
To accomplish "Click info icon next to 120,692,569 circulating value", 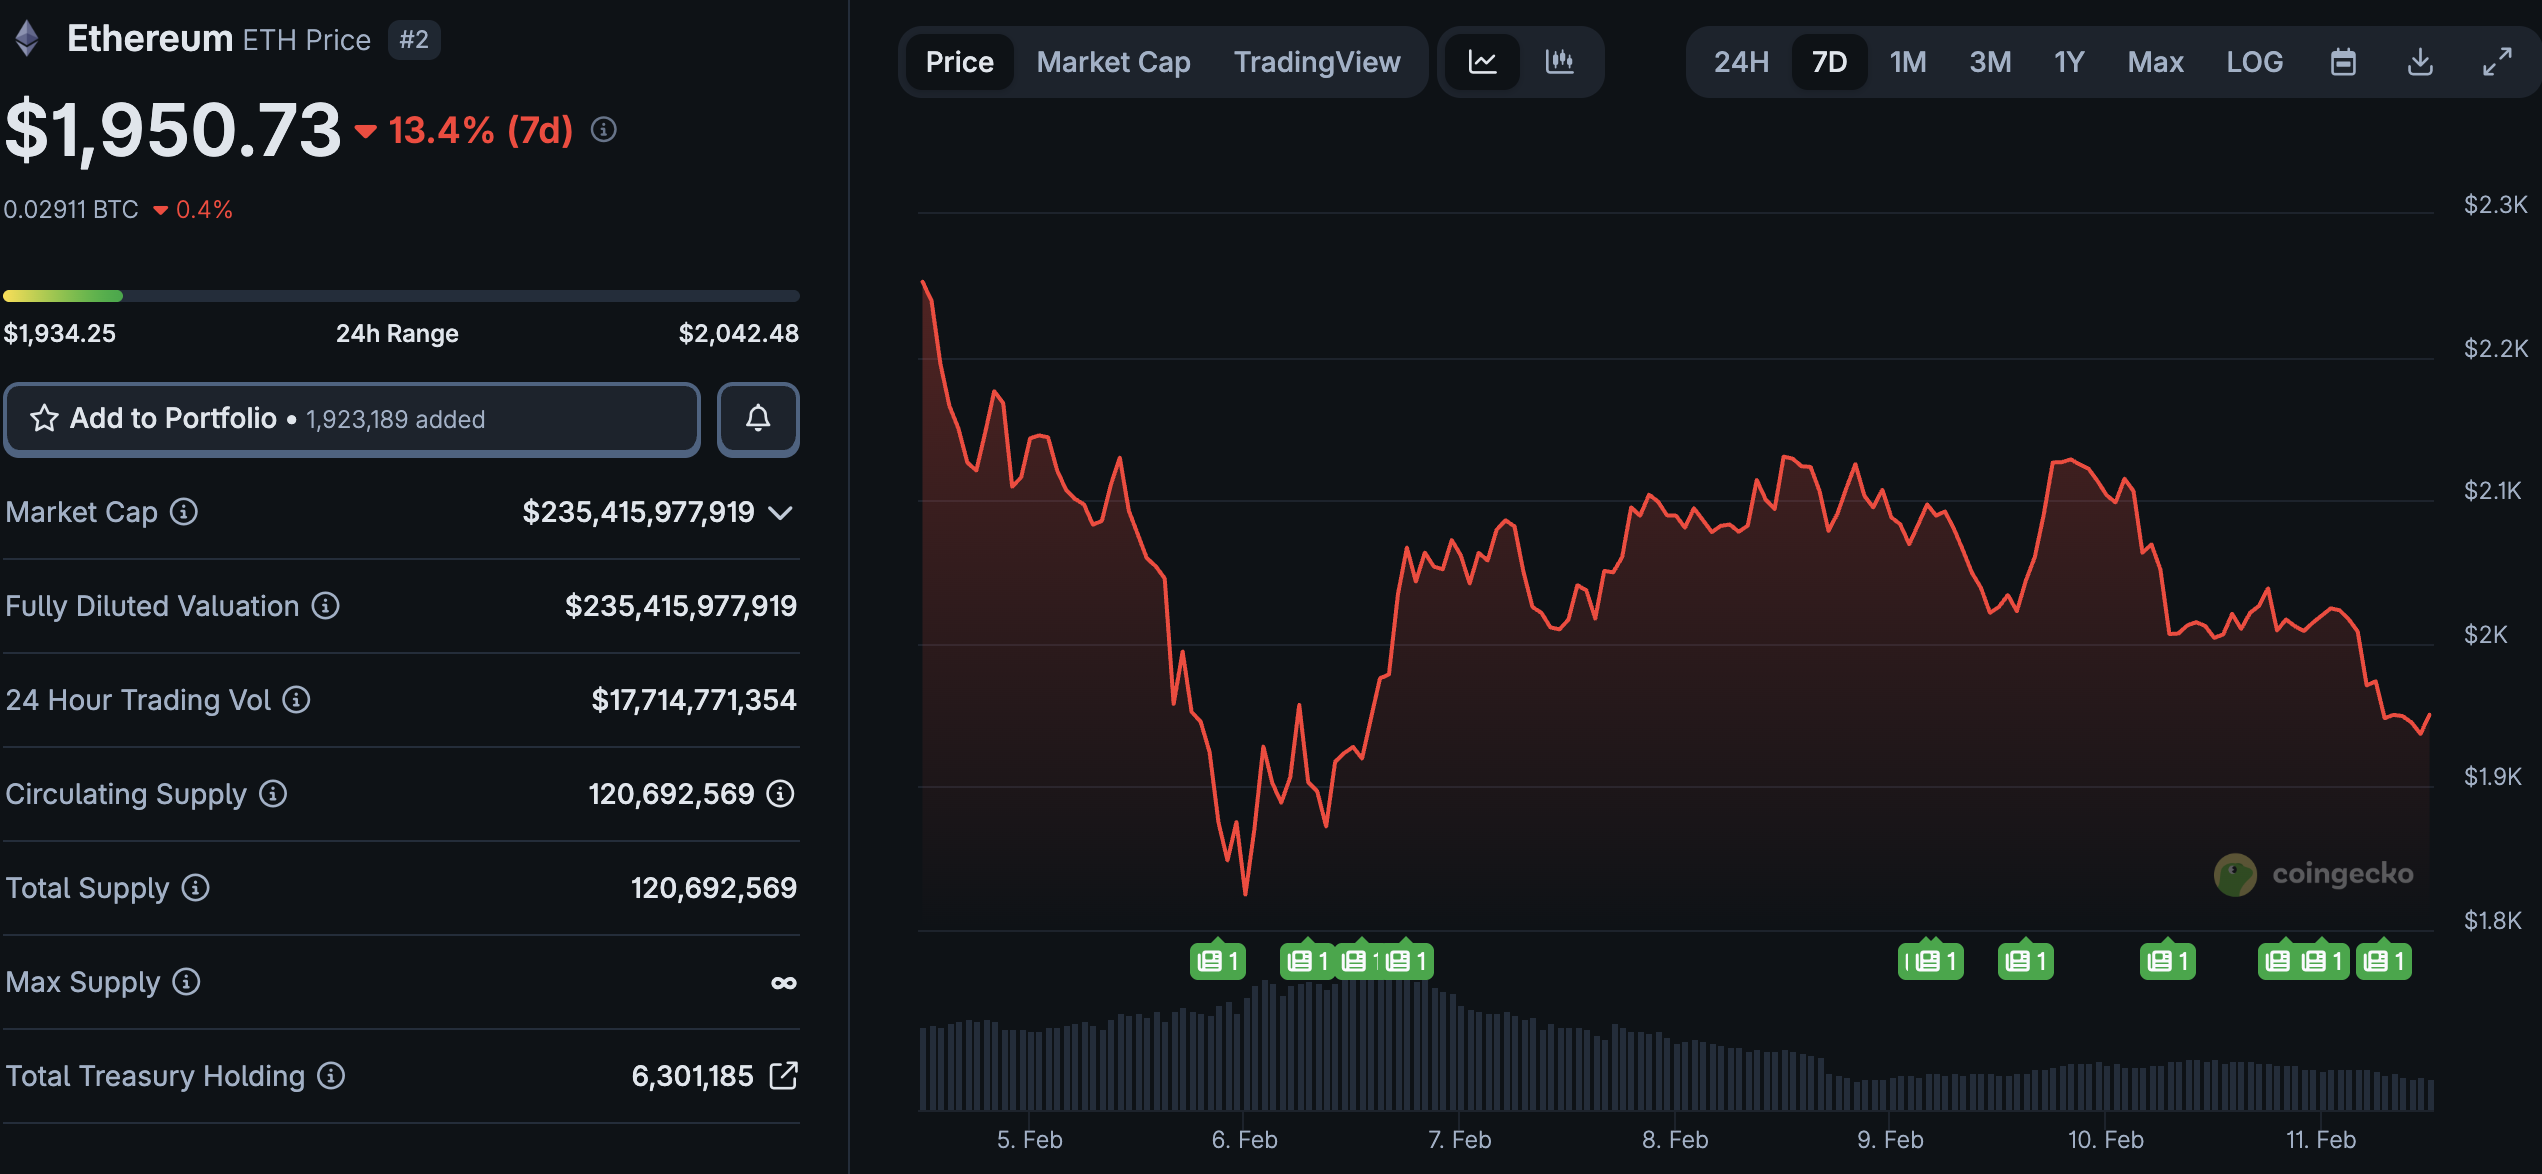I will (780, 794).
